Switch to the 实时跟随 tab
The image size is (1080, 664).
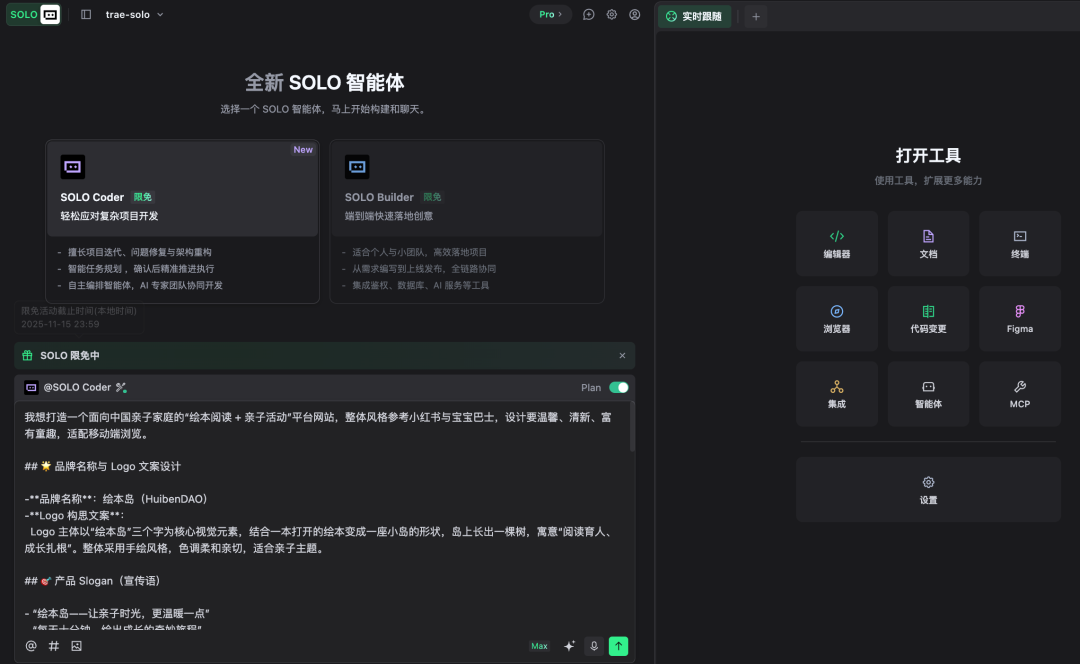[x=694, y=17]
